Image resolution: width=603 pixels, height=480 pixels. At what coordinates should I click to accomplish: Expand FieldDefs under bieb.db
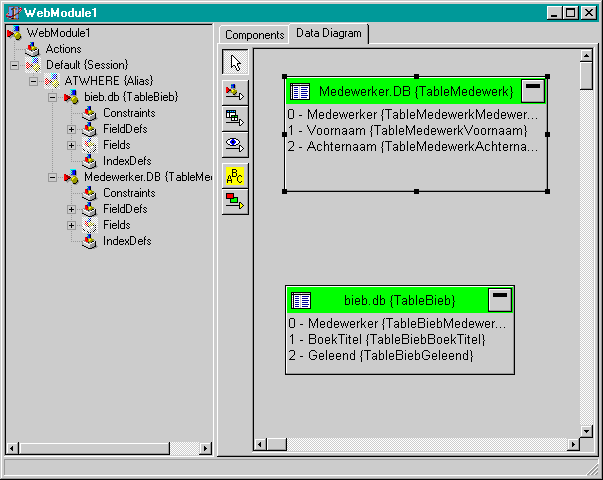click(71, 129)
